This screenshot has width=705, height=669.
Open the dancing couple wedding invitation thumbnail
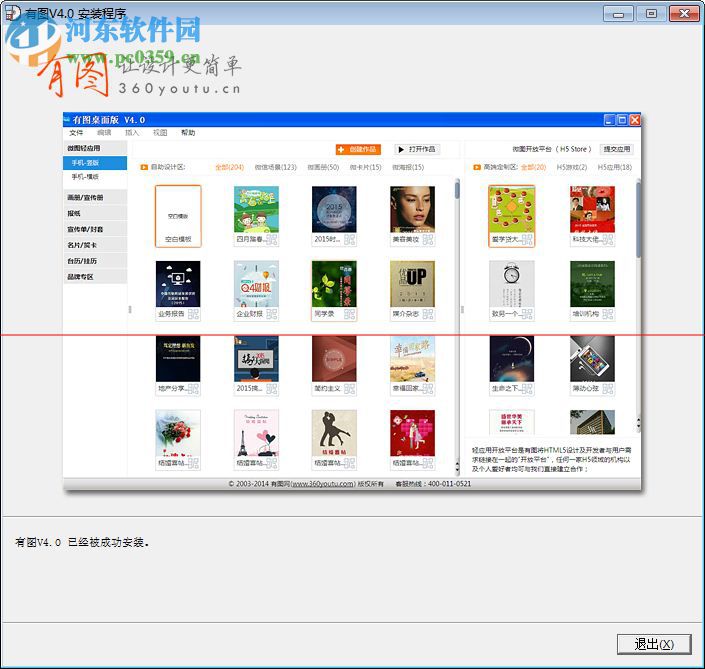[334, 433]
